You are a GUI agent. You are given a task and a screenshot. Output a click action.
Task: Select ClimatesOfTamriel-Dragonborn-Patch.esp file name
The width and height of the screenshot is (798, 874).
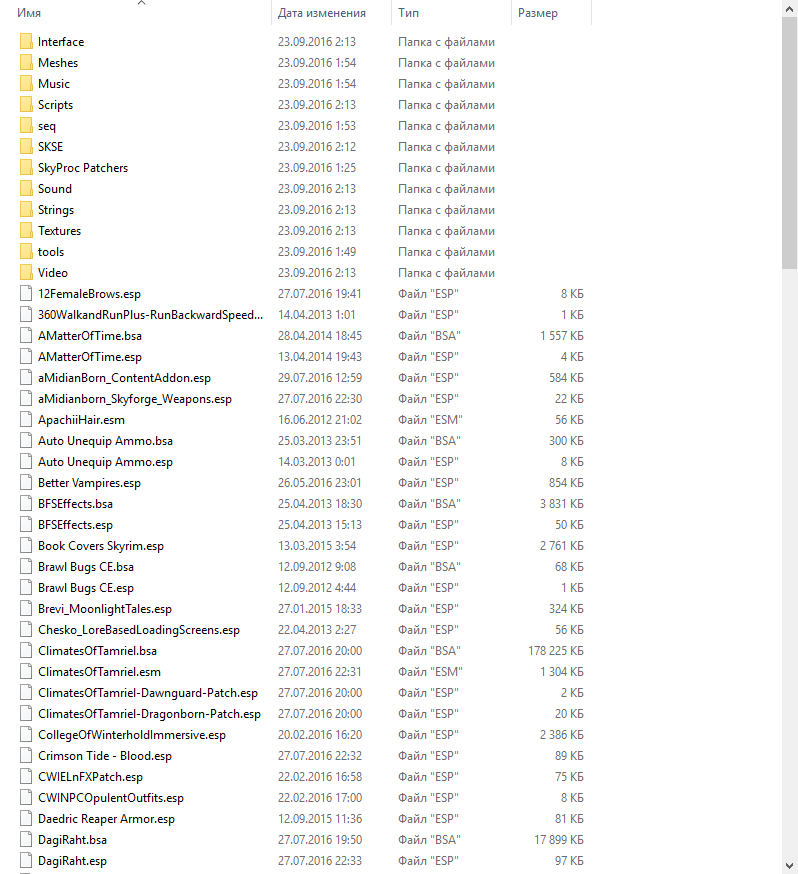click(149, 714)
